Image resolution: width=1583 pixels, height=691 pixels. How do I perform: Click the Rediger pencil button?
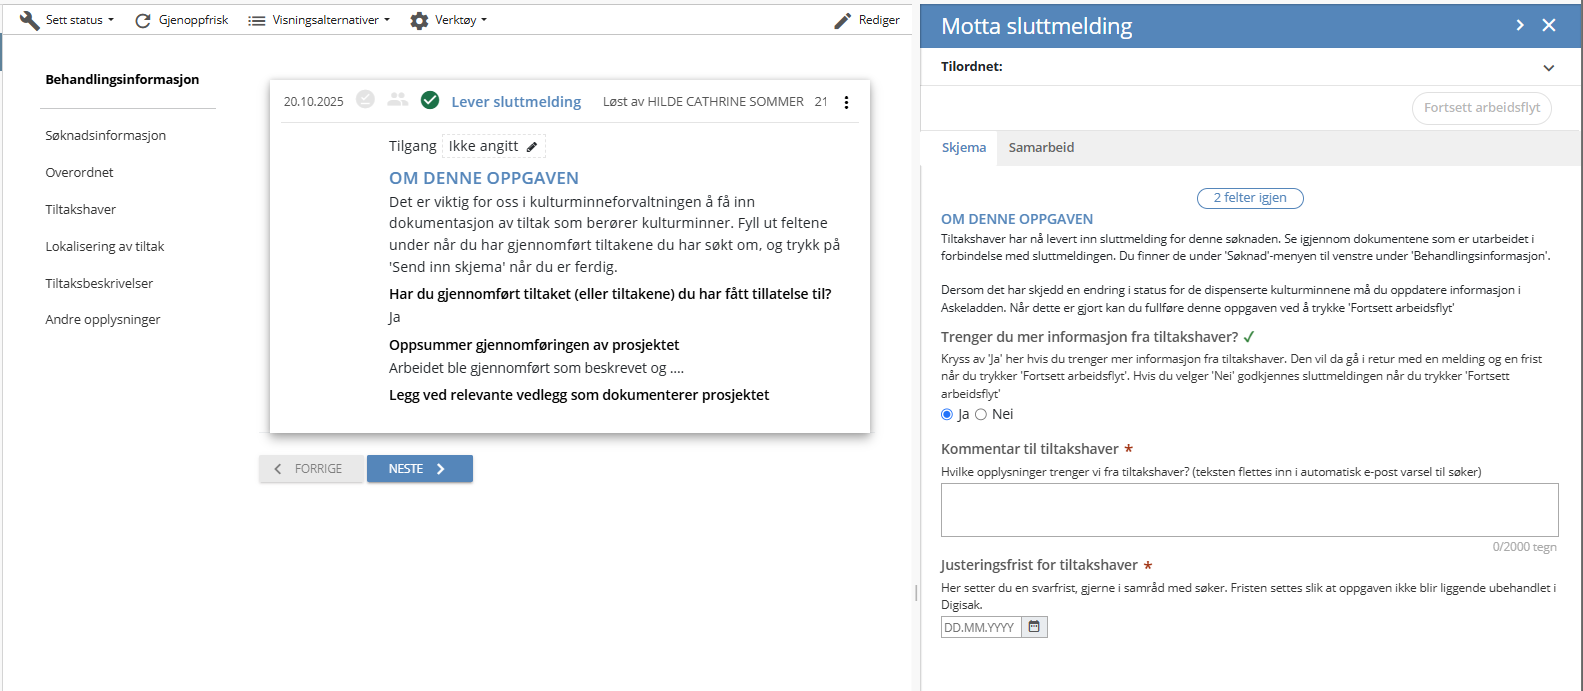tap(867, 20)
